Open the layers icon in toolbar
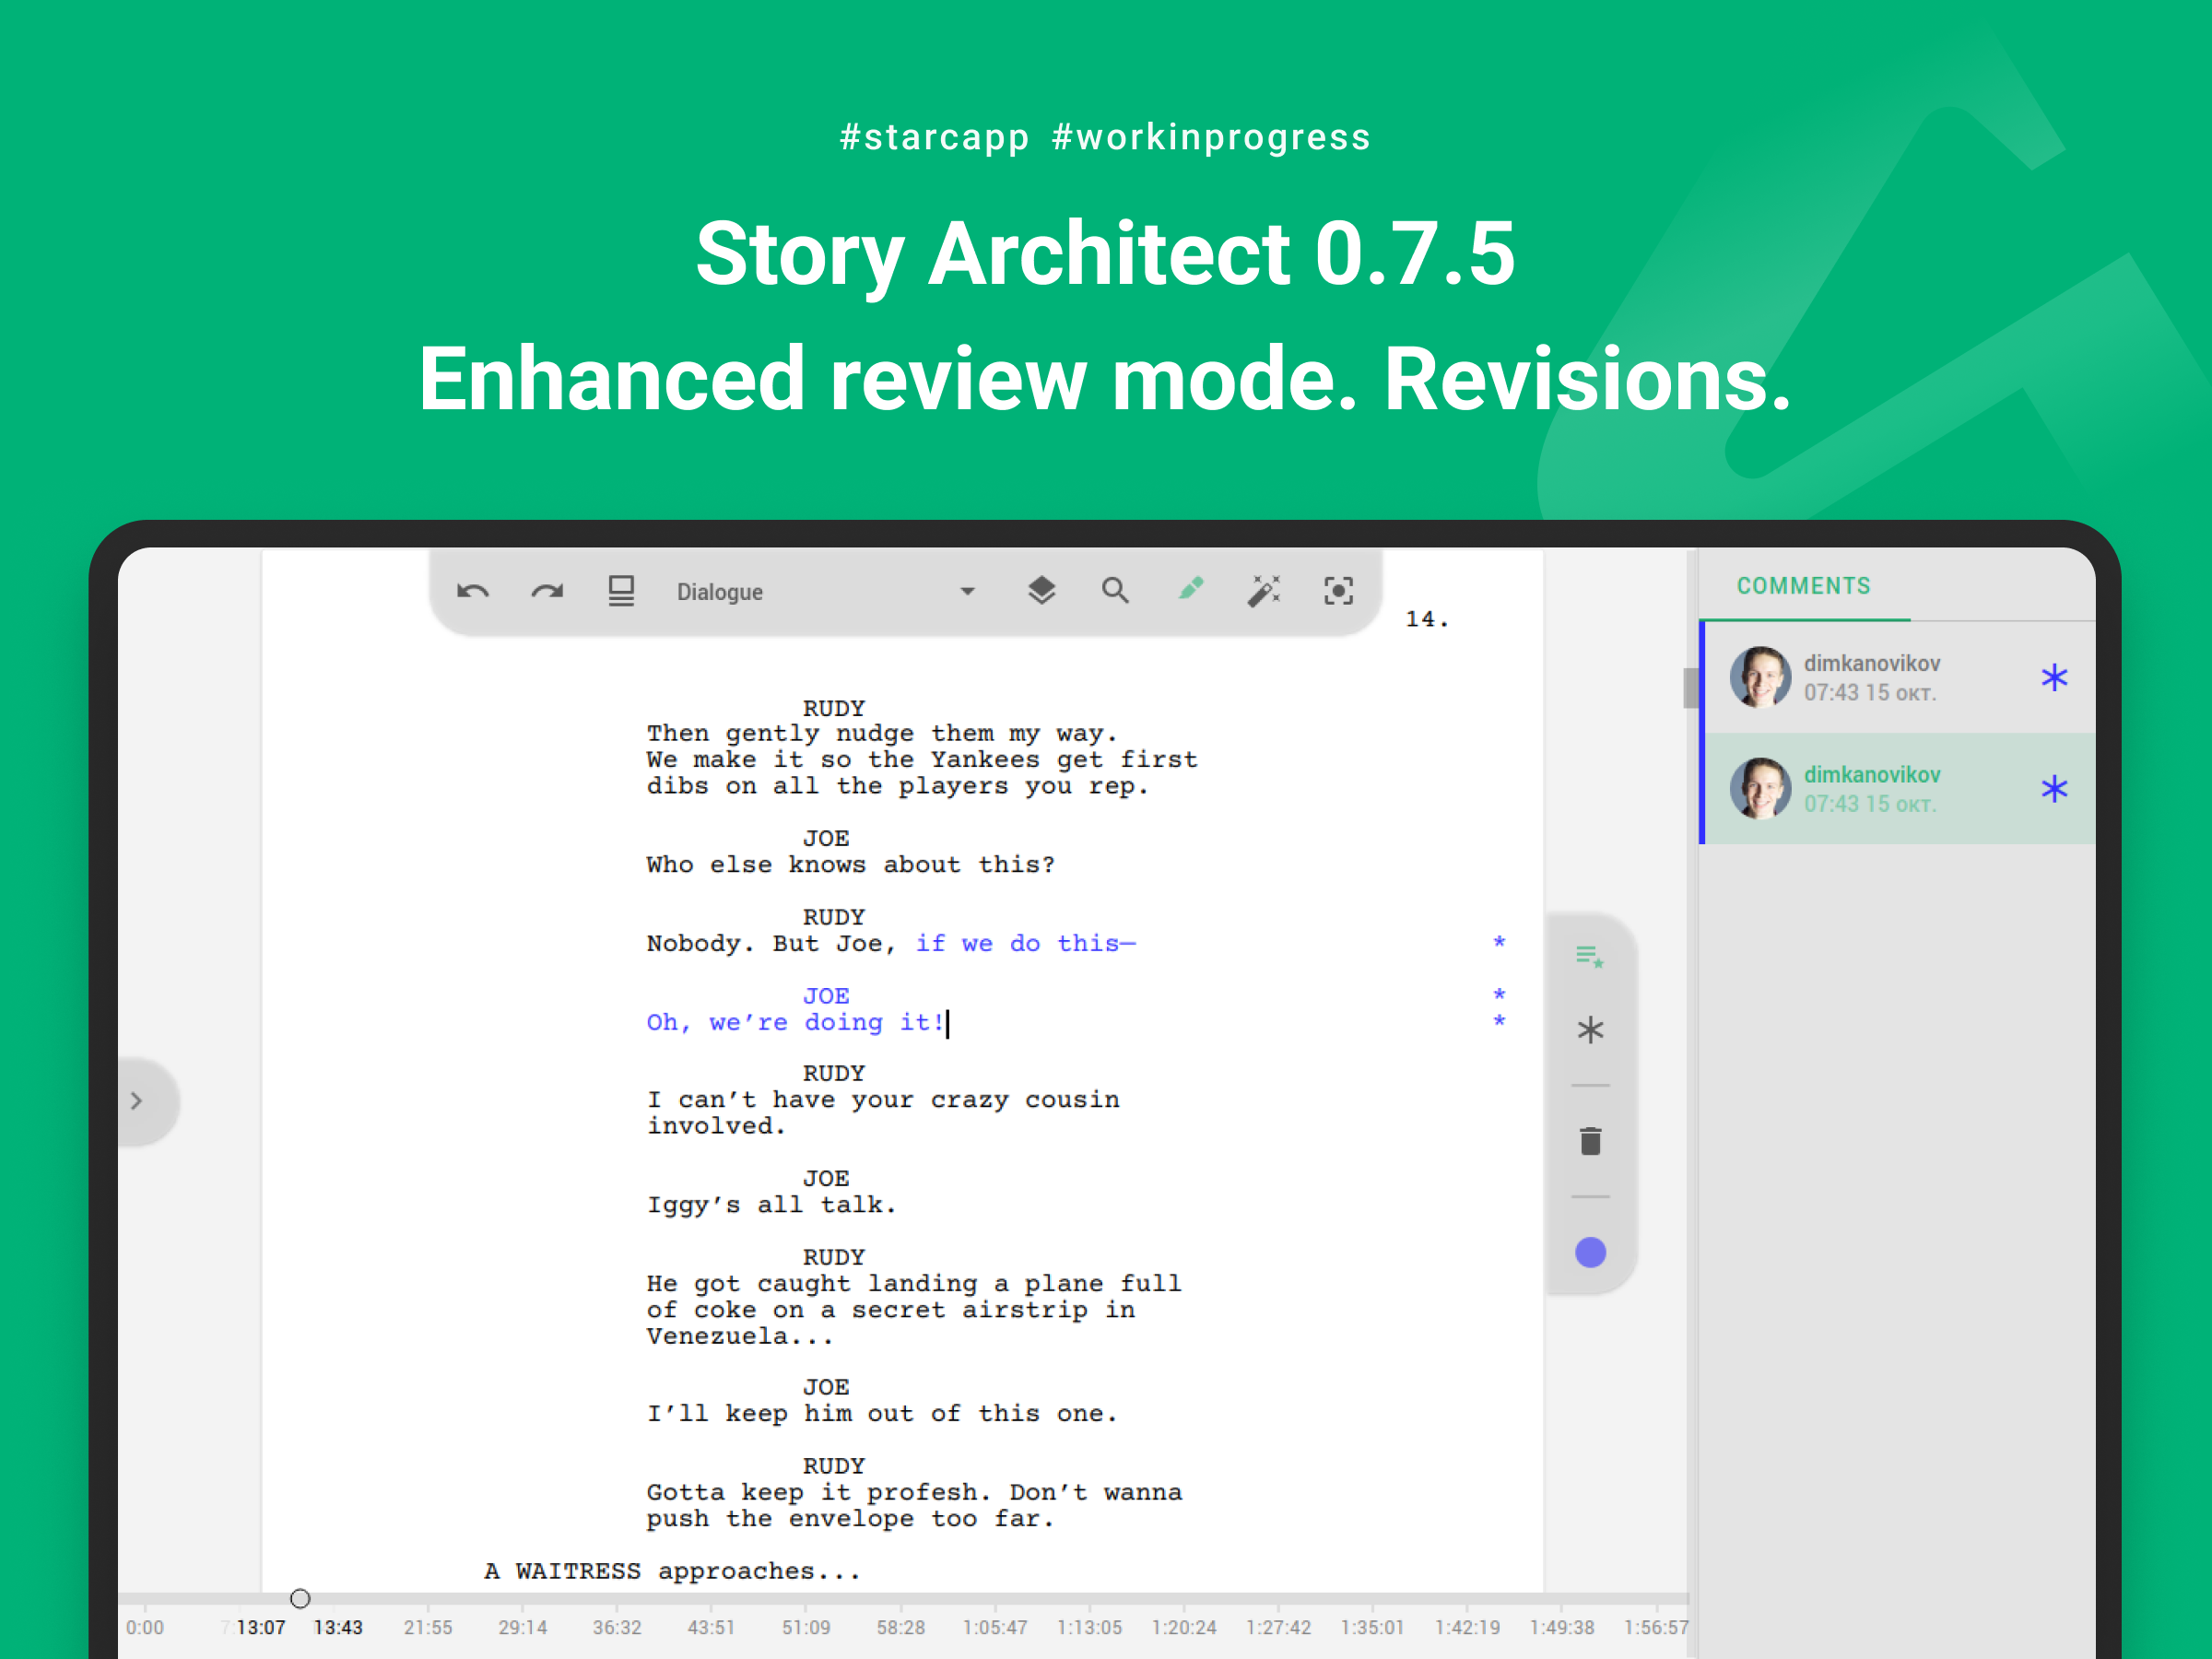Viewport: 2212px width, 1659px height. pyautogui.click(x=1041, y=591)
